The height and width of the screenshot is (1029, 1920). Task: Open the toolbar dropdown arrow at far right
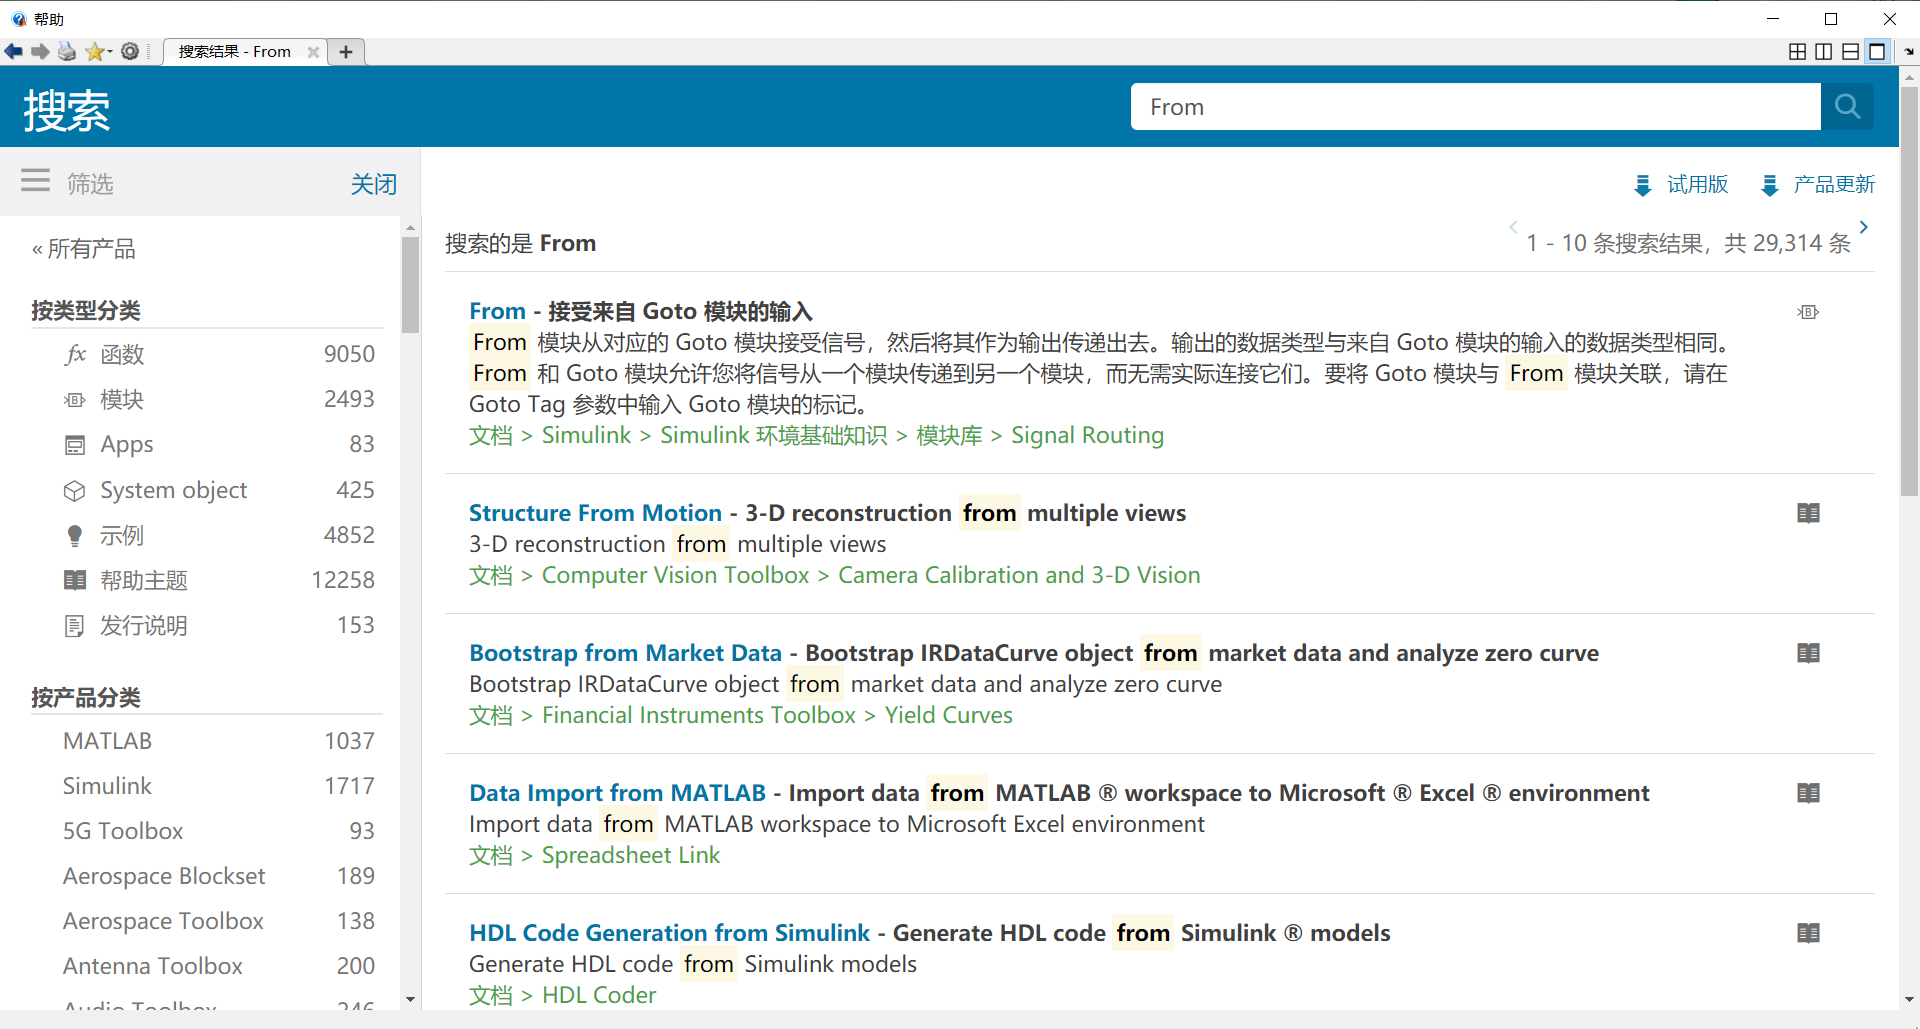pyautogui.click(x=1909, y=52)
